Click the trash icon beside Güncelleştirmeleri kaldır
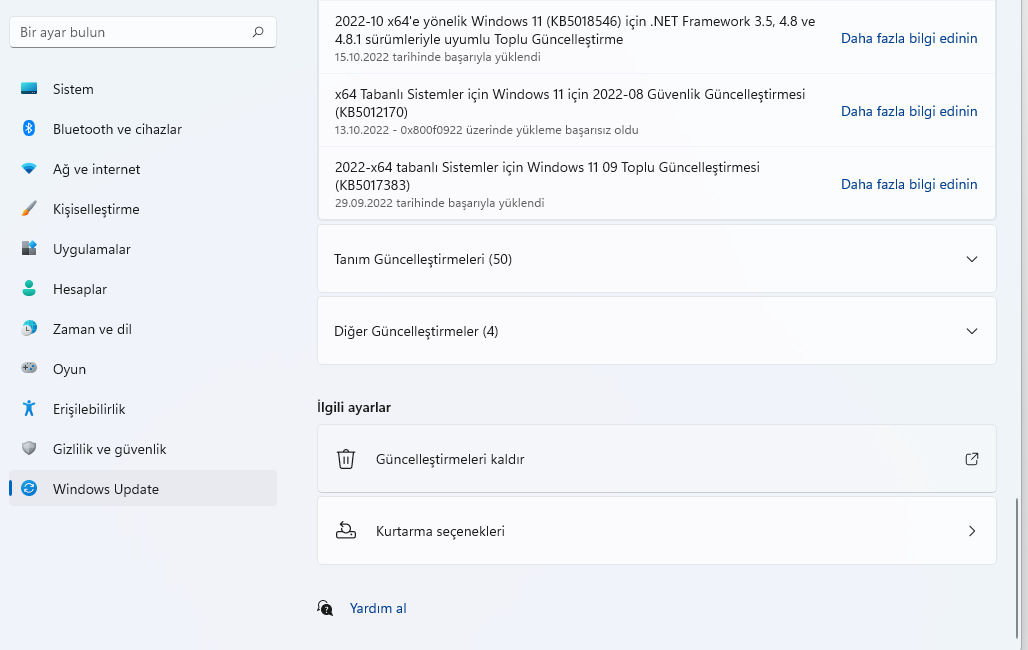1028x650 pixels. [x=346, y=459]
